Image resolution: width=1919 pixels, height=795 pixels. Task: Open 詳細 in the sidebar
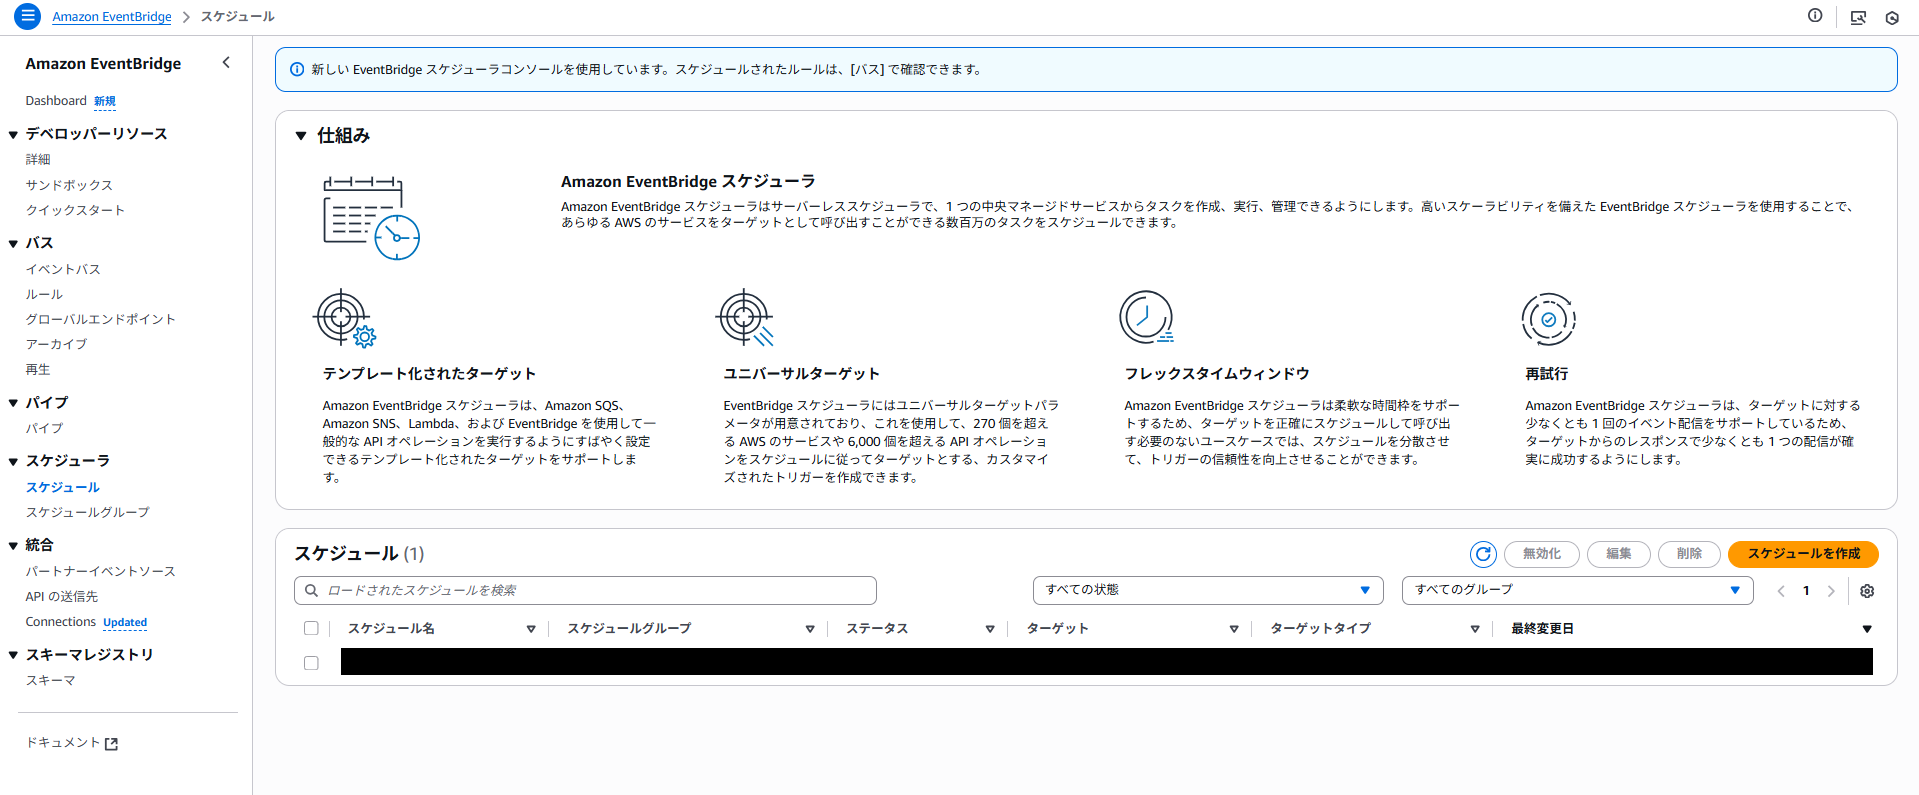point(38,160)
